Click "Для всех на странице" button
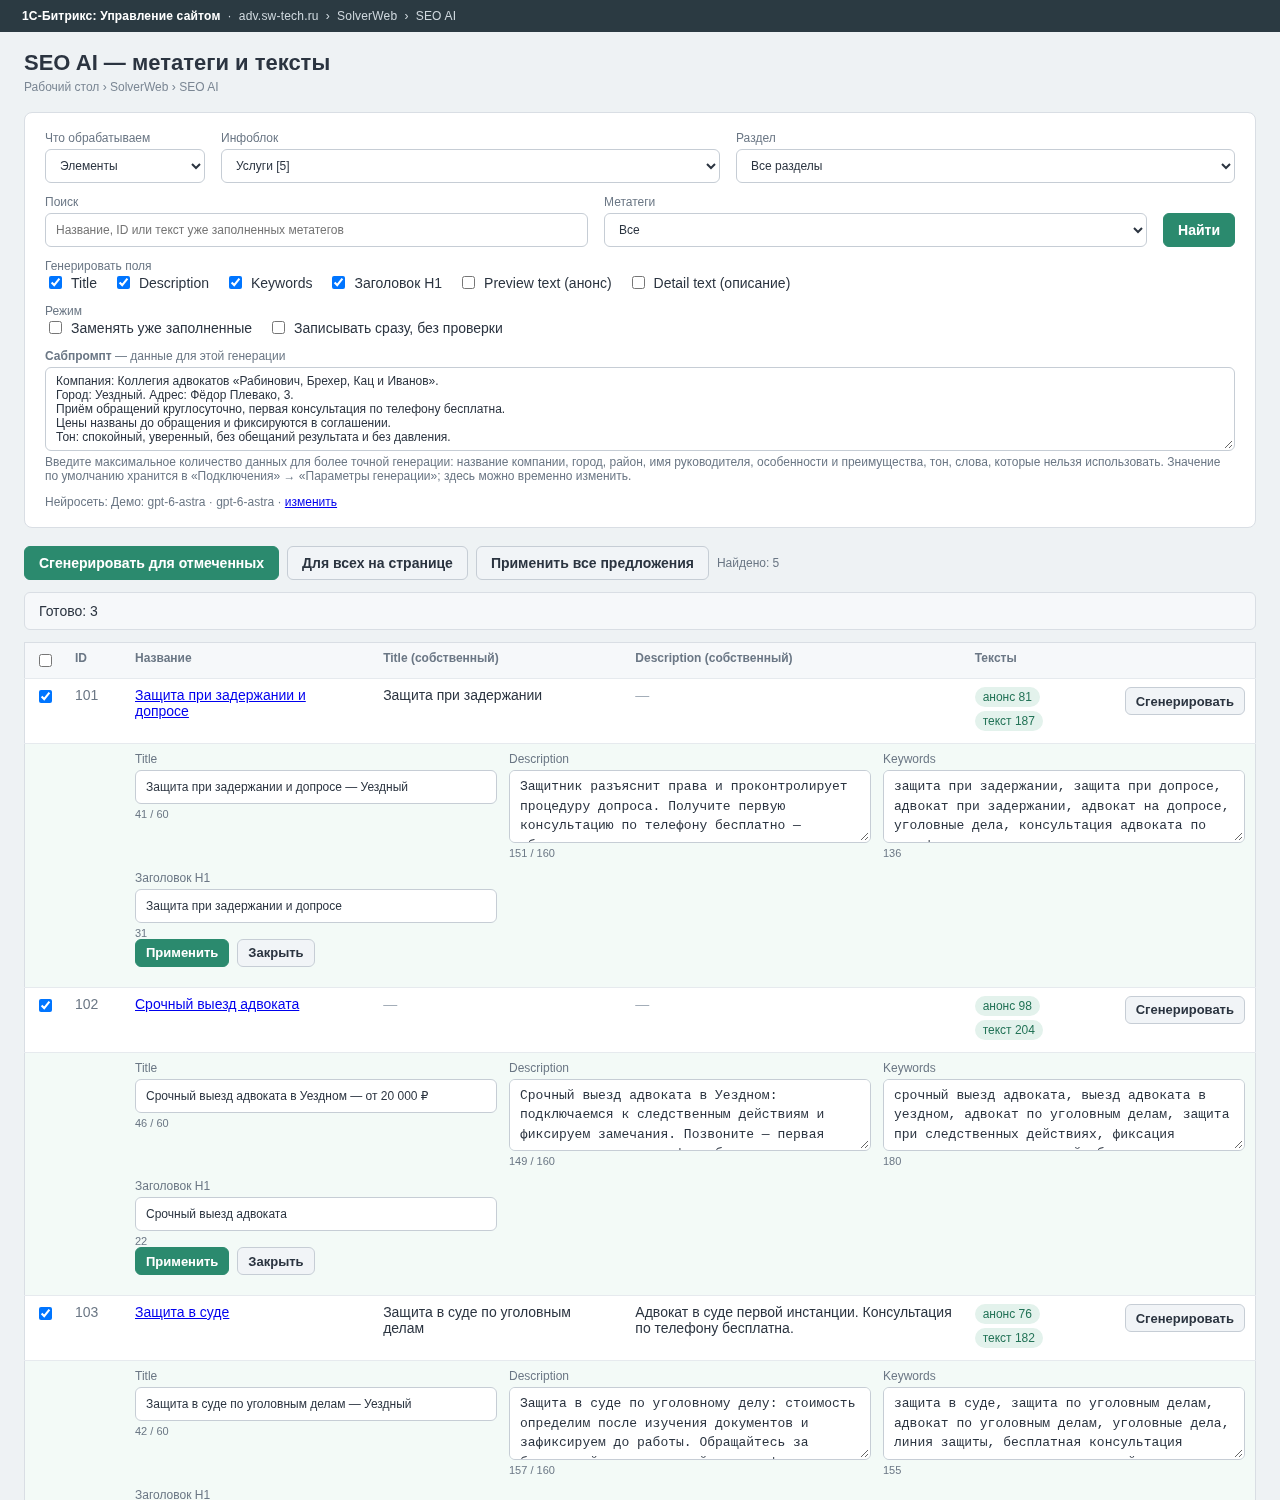Image resolution: width=1280 pixels, height=1500 pixels. (377, 563)
